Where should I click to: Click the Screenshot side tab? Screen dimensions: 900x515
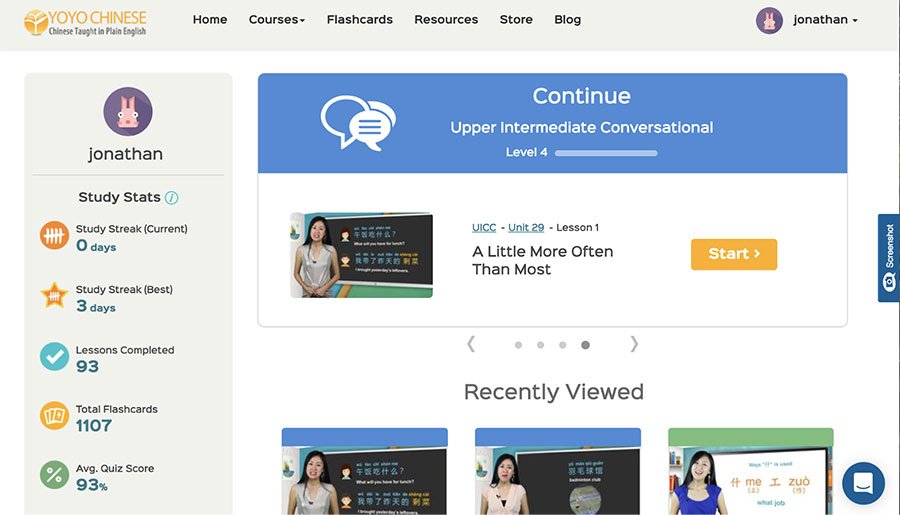tap(889, 258)
